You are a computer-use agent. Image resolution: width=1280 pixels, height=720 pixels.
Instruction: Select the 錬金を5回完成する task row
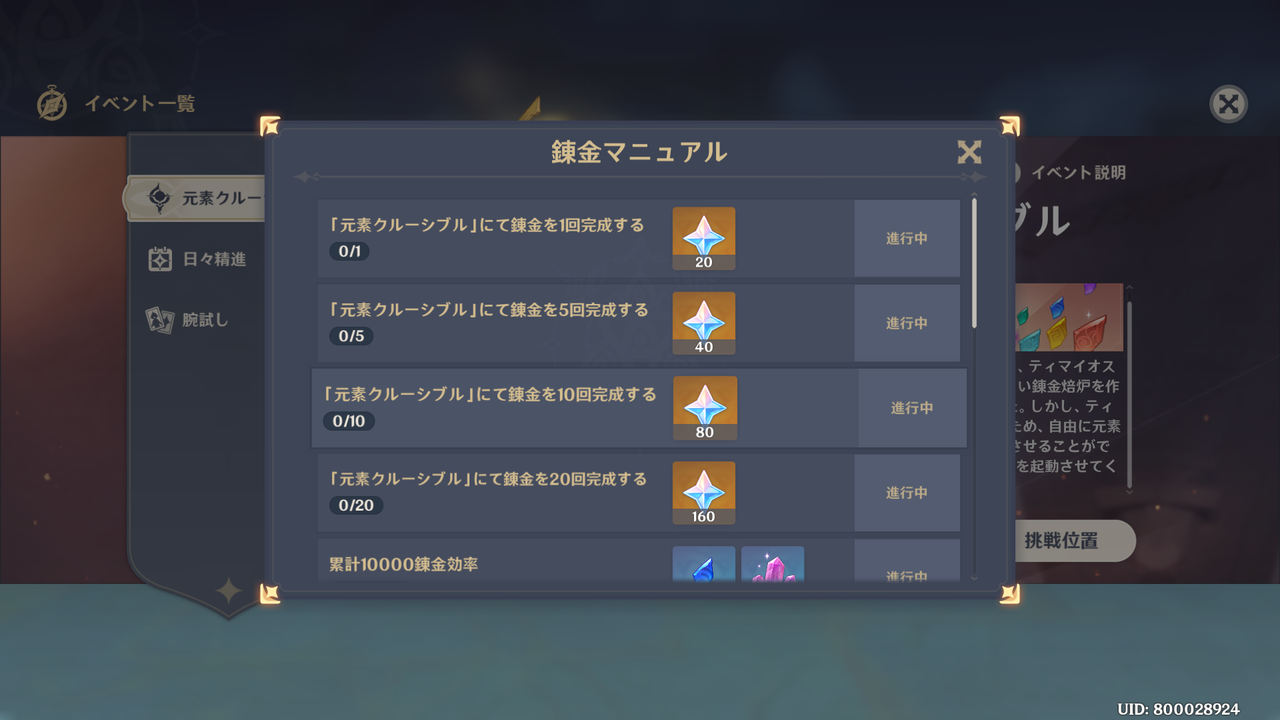pyautogui.click(x=638, y=323)
